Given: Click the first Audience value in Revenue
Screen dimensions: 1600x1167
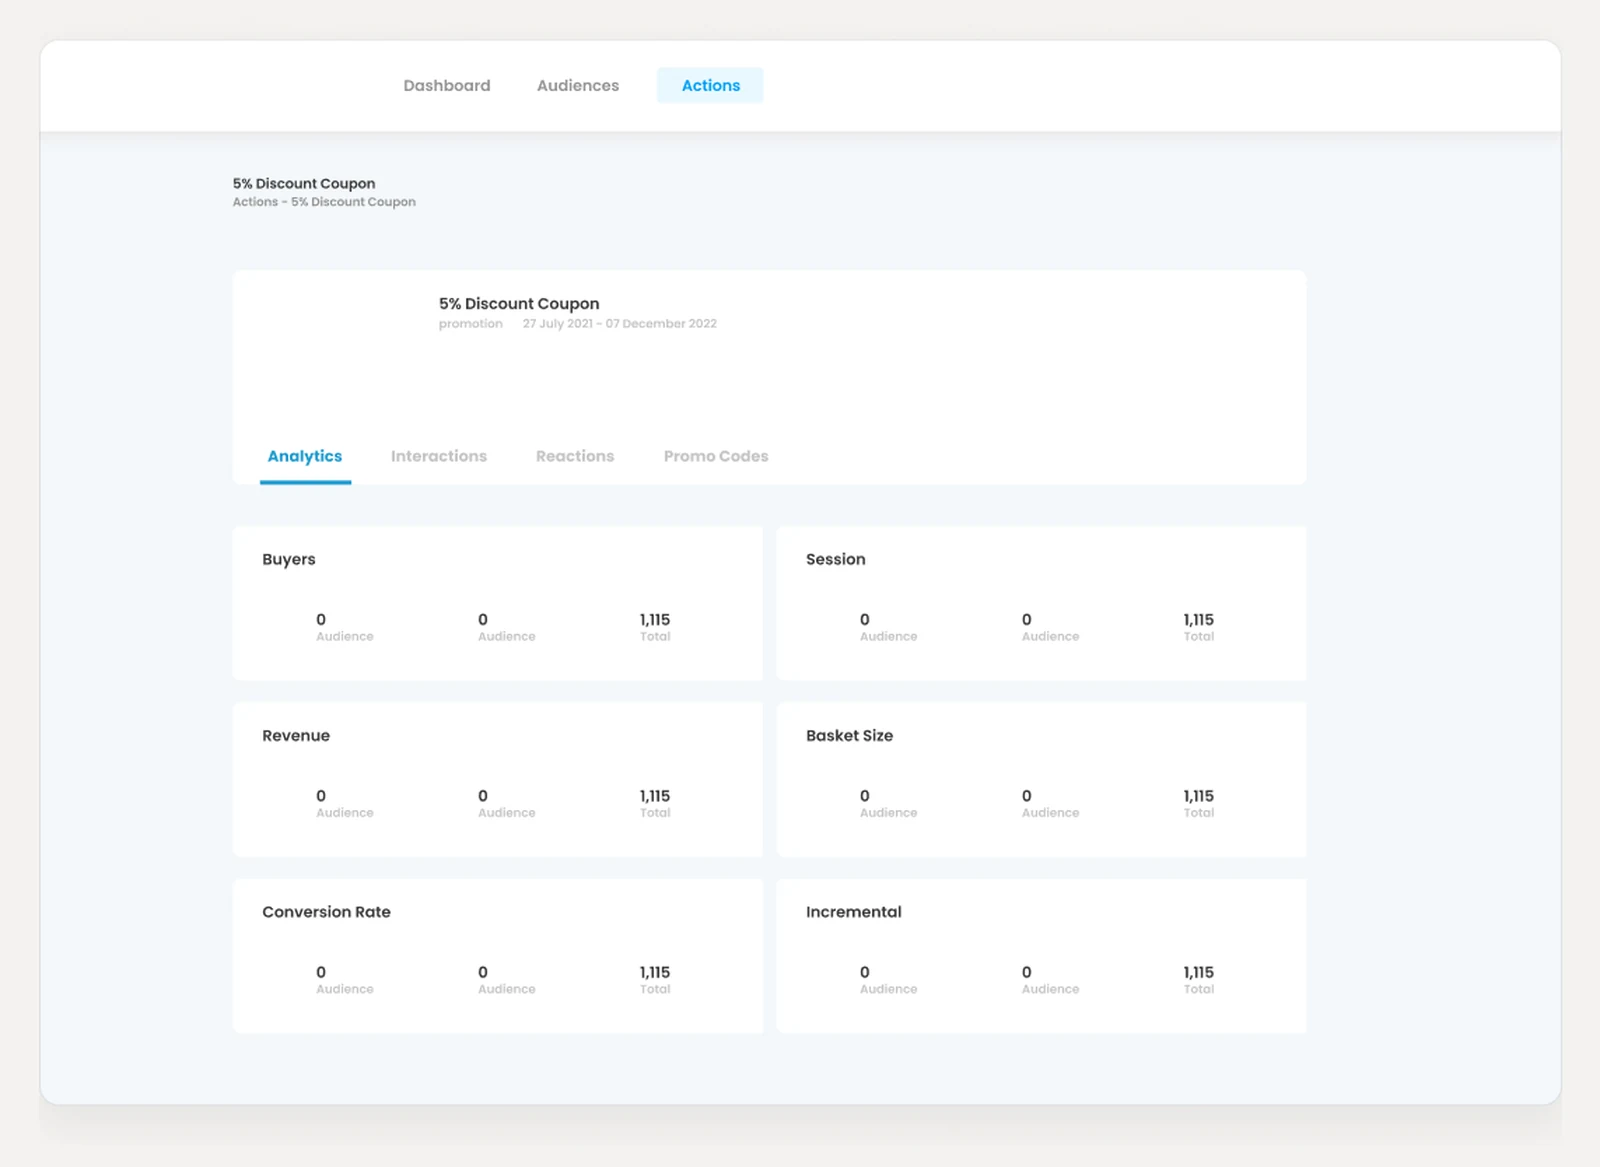Looking at the screenshot, I should coord(321,796).
